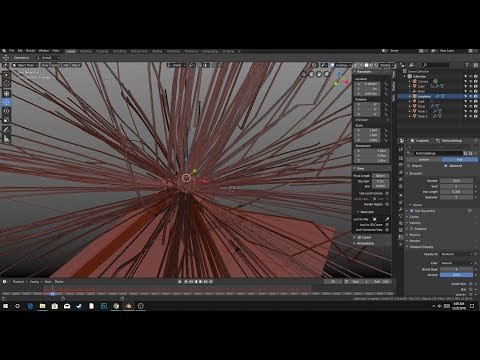
Task: Click the Hair Length value field
Action: coord(456,192)
